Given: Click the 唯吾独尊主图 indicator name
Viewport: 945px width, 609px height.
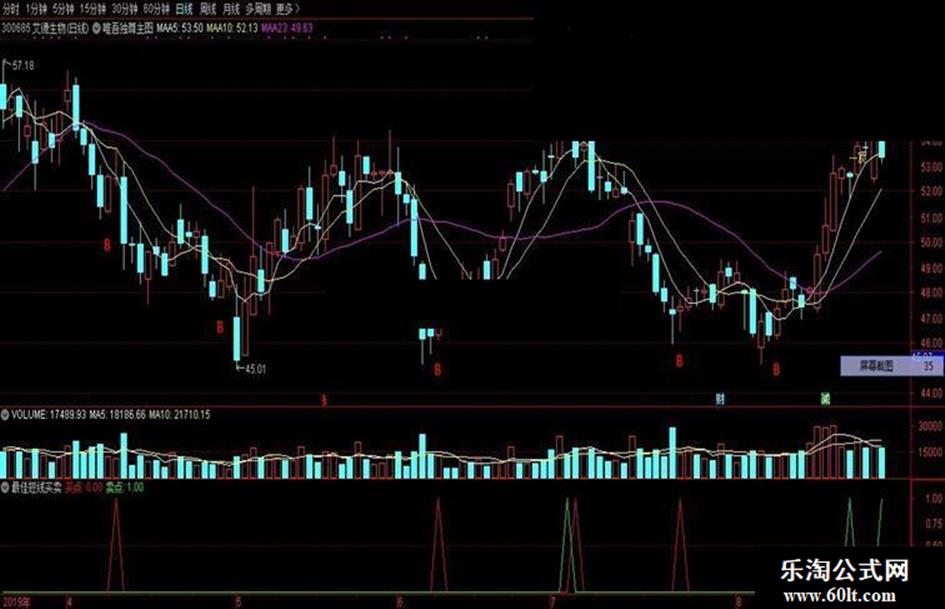Looking at the screenshot, I should (128, 28).
